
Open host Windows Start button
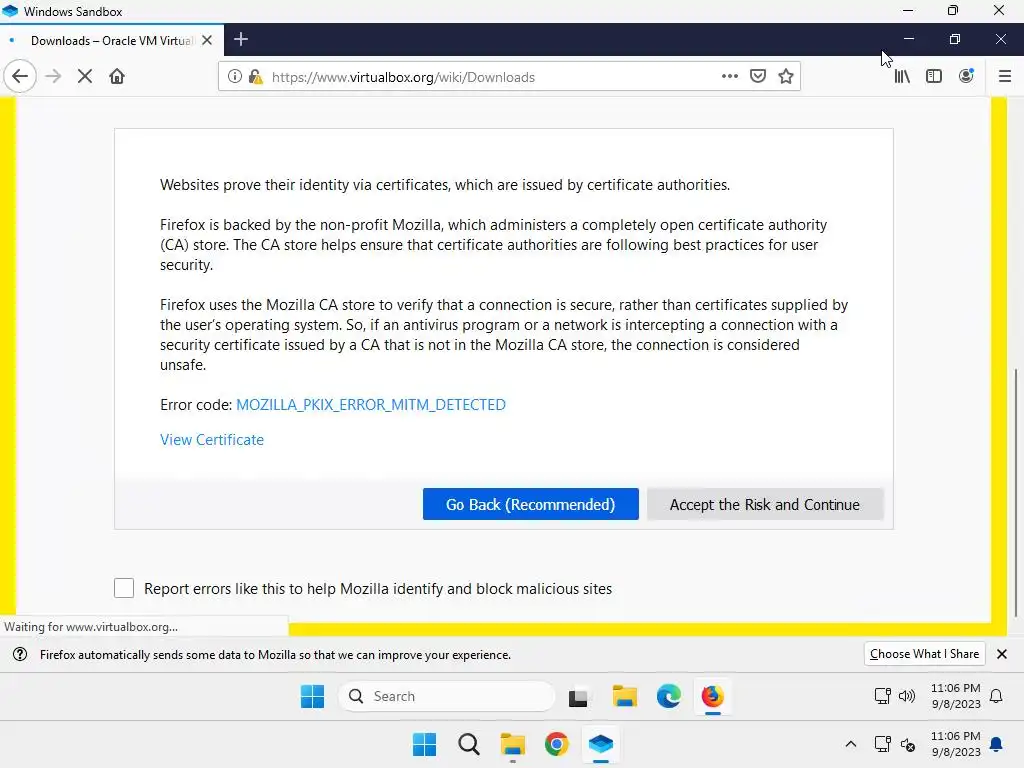click(424, 744)
